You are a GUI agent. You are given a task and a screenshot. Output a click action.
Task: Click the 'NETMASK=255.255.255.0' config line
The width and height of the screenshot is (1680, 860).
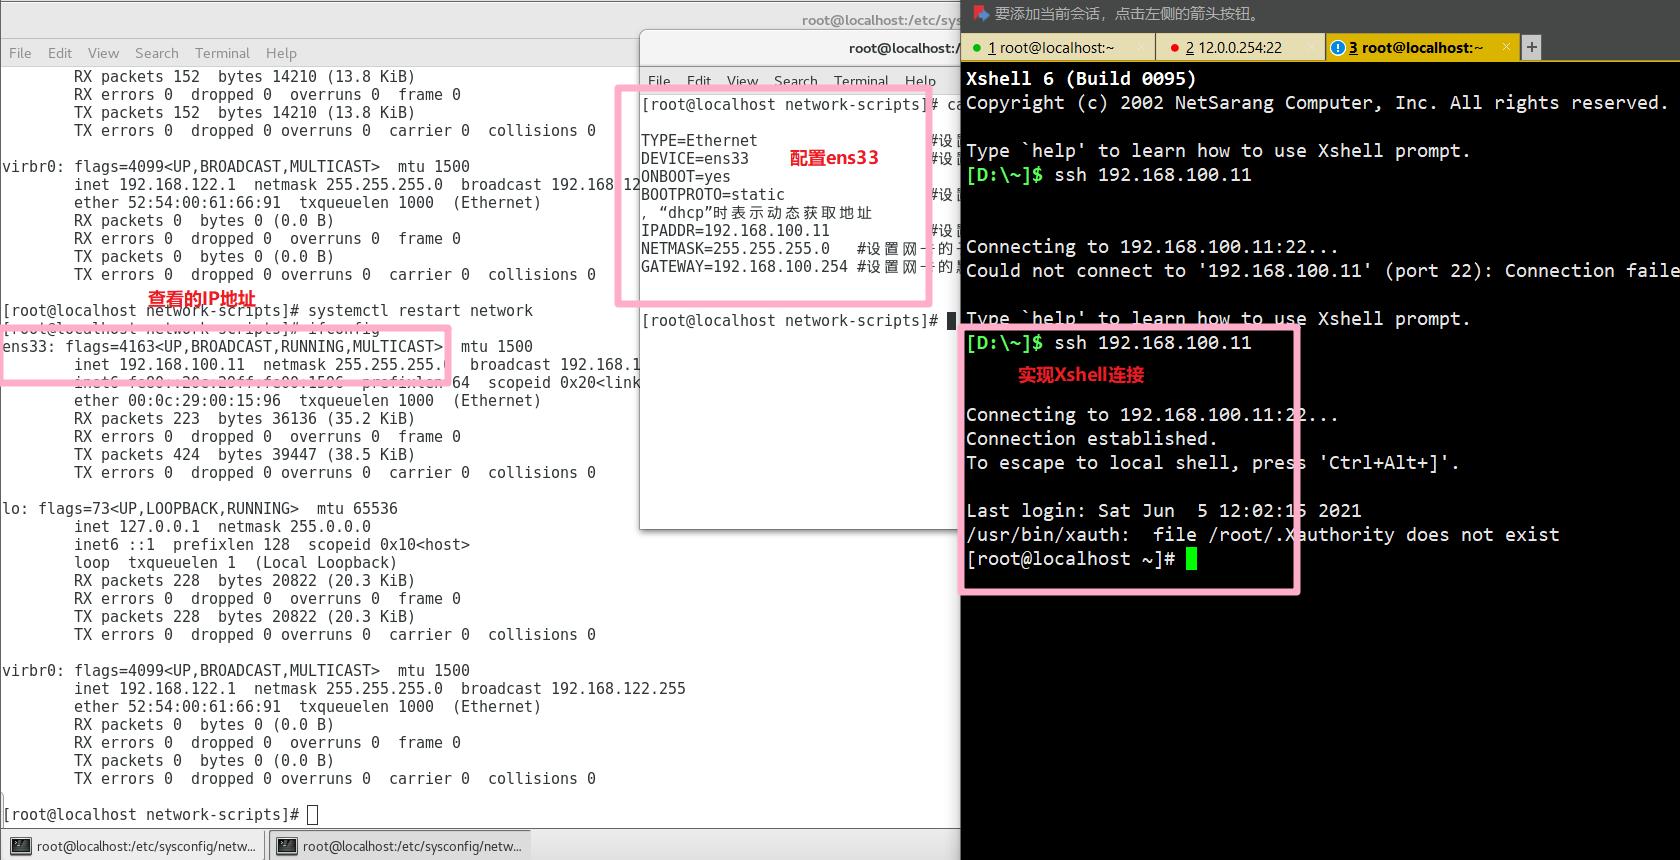click(735, 248)
